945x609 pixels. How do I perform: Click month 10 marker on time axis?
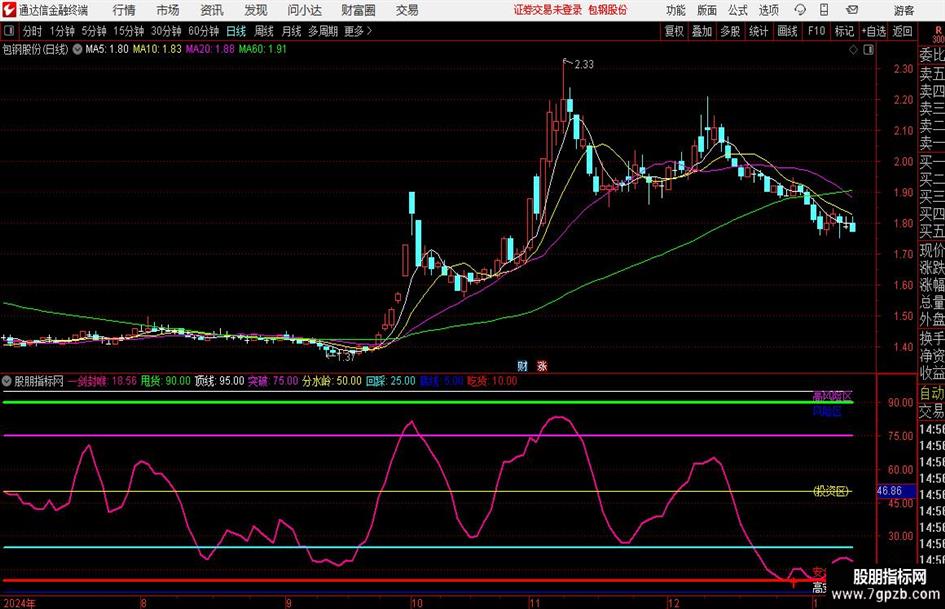(416, 603)
